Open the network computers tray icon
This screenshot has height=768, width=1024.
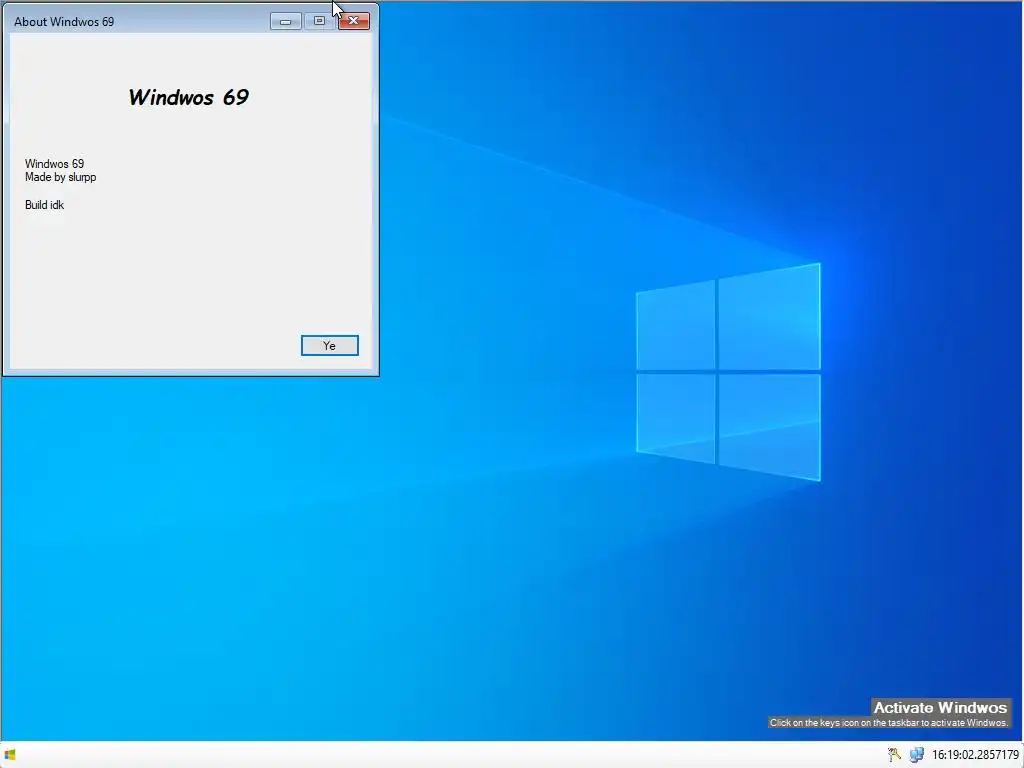tap(917, 755)
